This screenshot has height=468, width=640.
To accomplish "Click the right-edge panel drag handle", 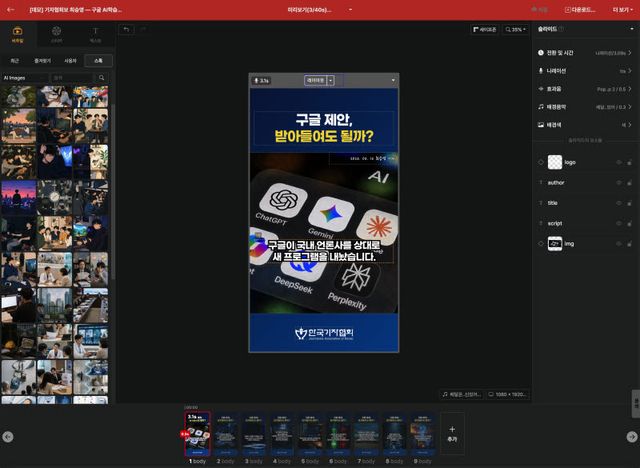I will tap(636, 404).
